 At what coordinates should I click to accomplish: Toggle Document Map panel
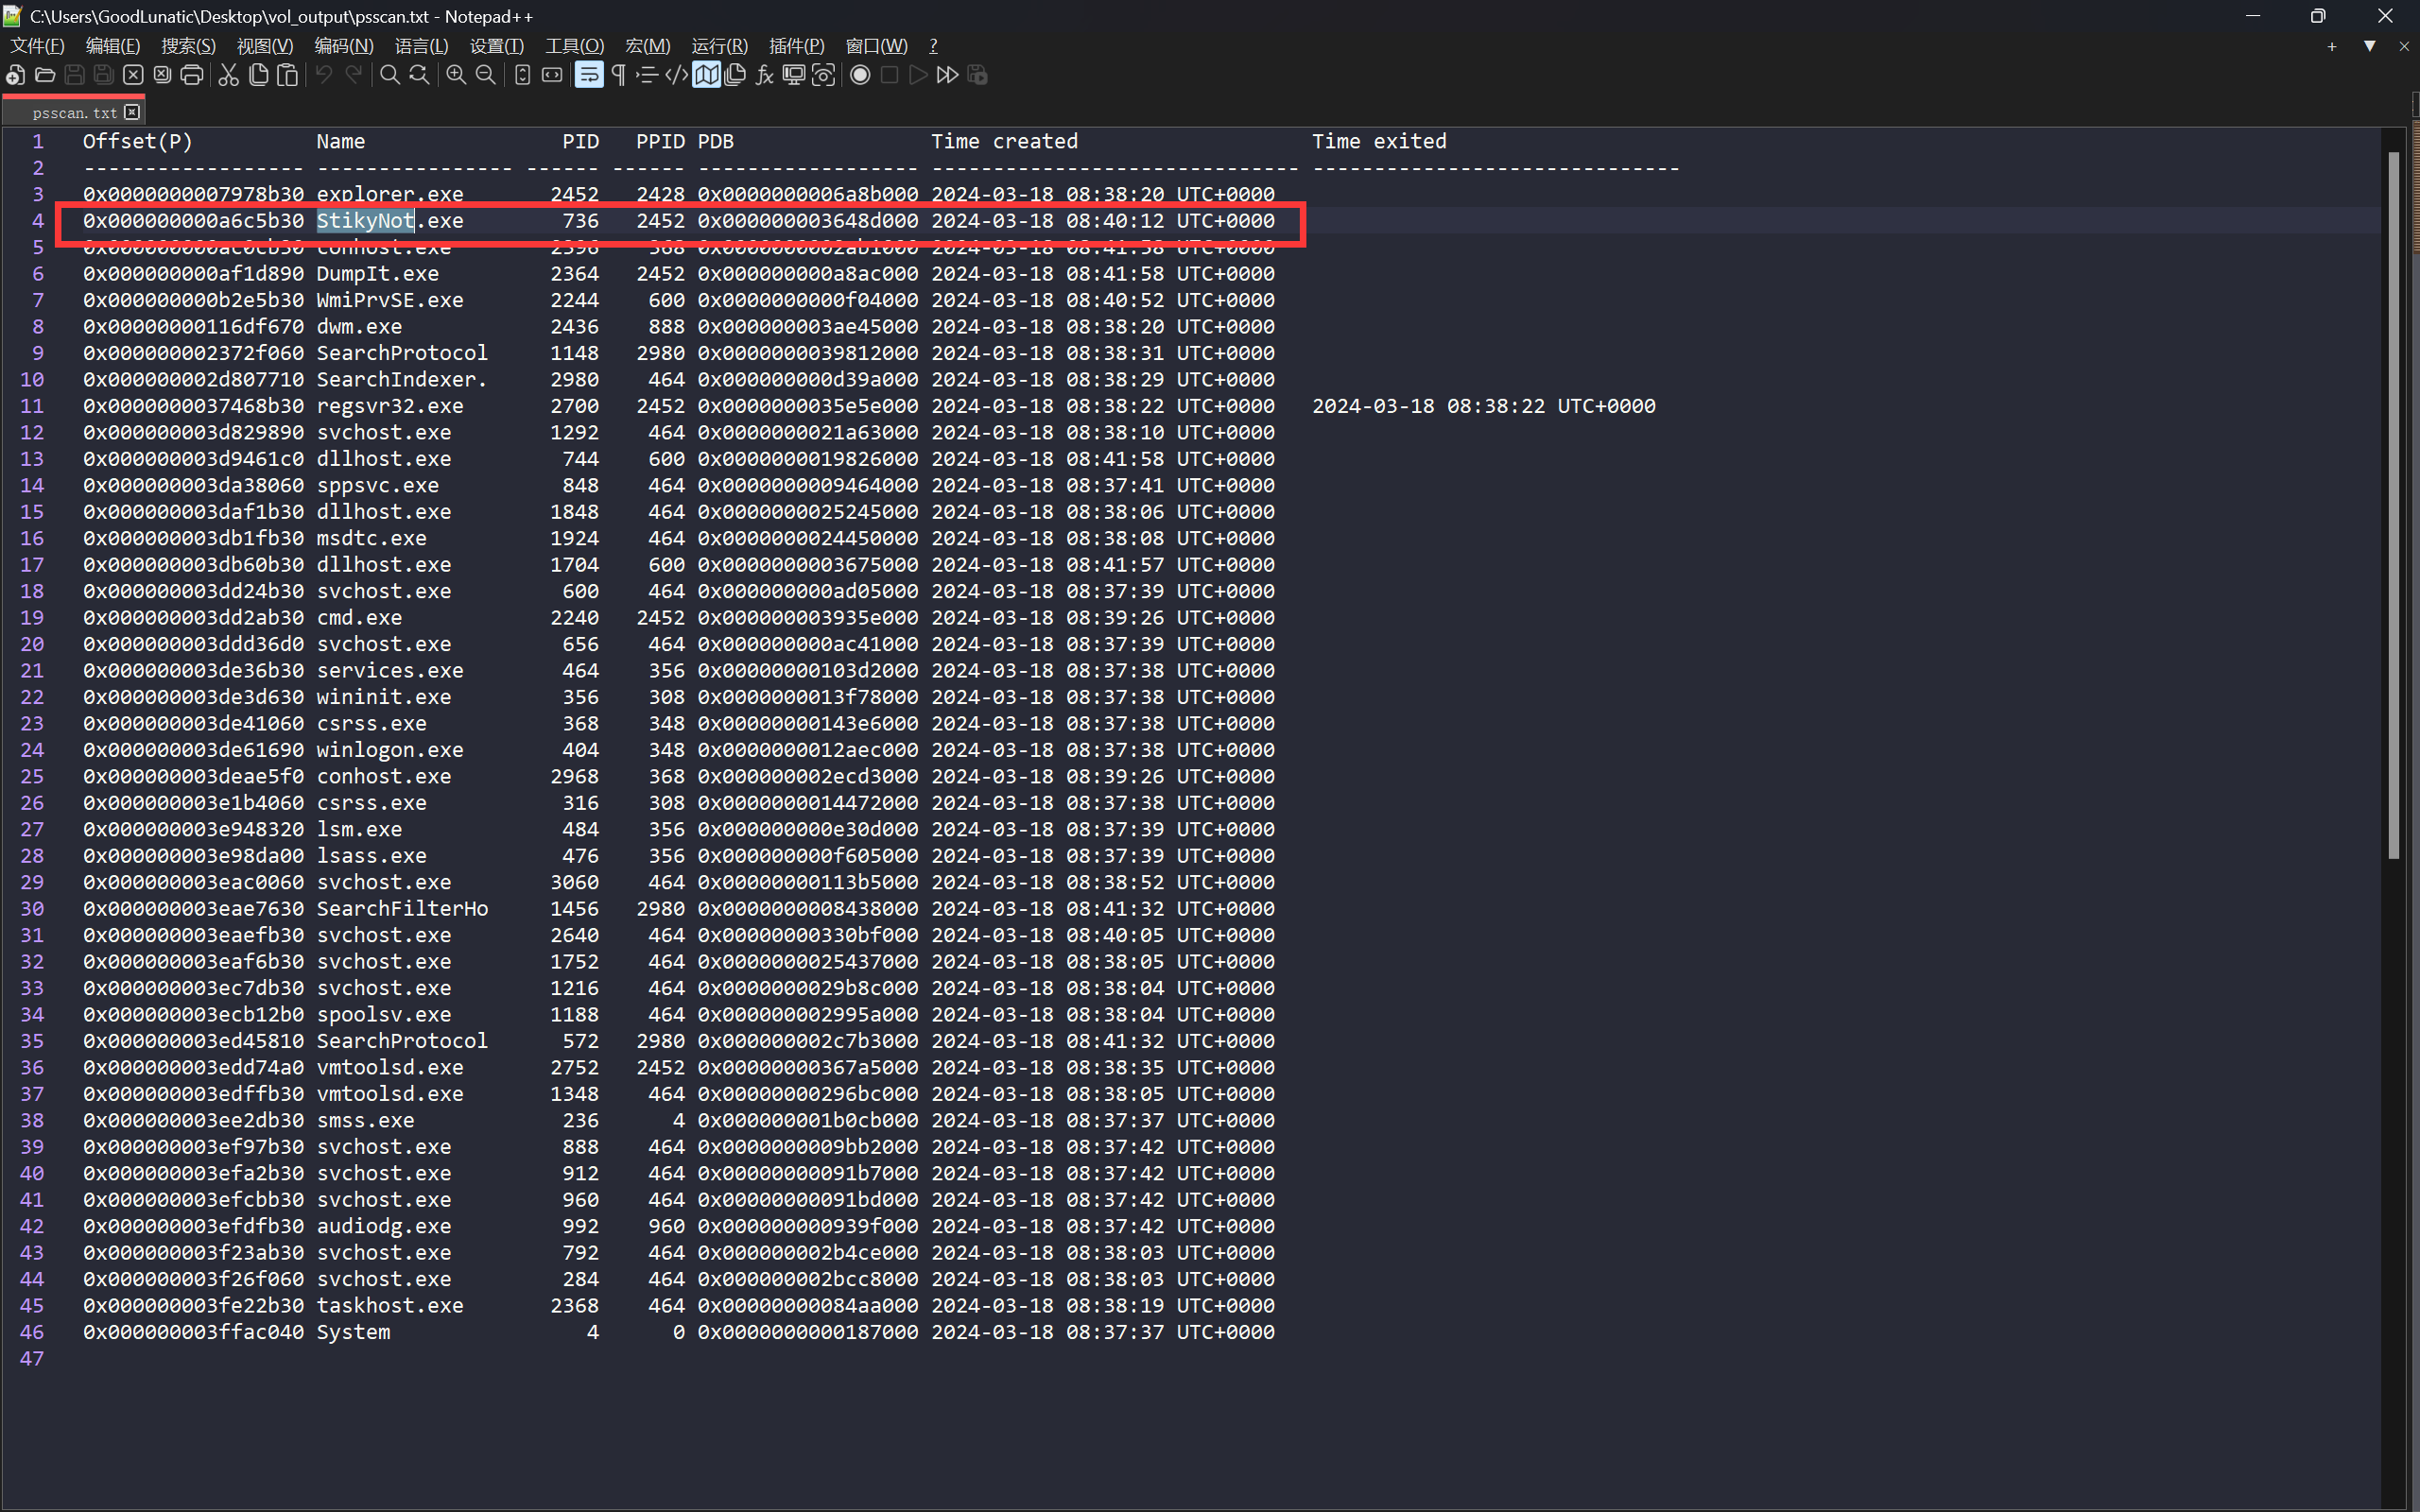[706, 75]
